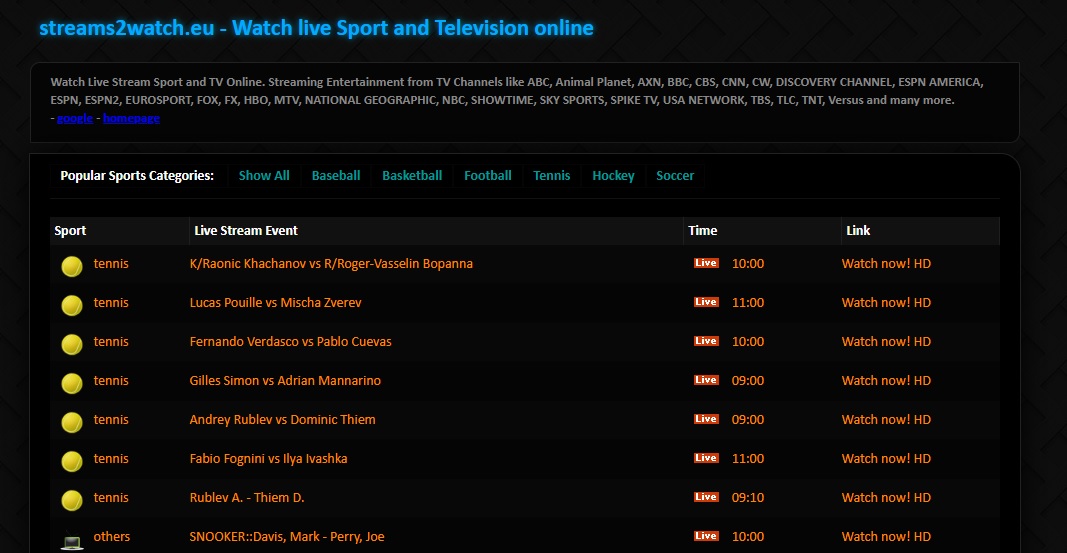1067x553 pixels.
Task: Select the Show All category
Action: [x=264, y=175]
